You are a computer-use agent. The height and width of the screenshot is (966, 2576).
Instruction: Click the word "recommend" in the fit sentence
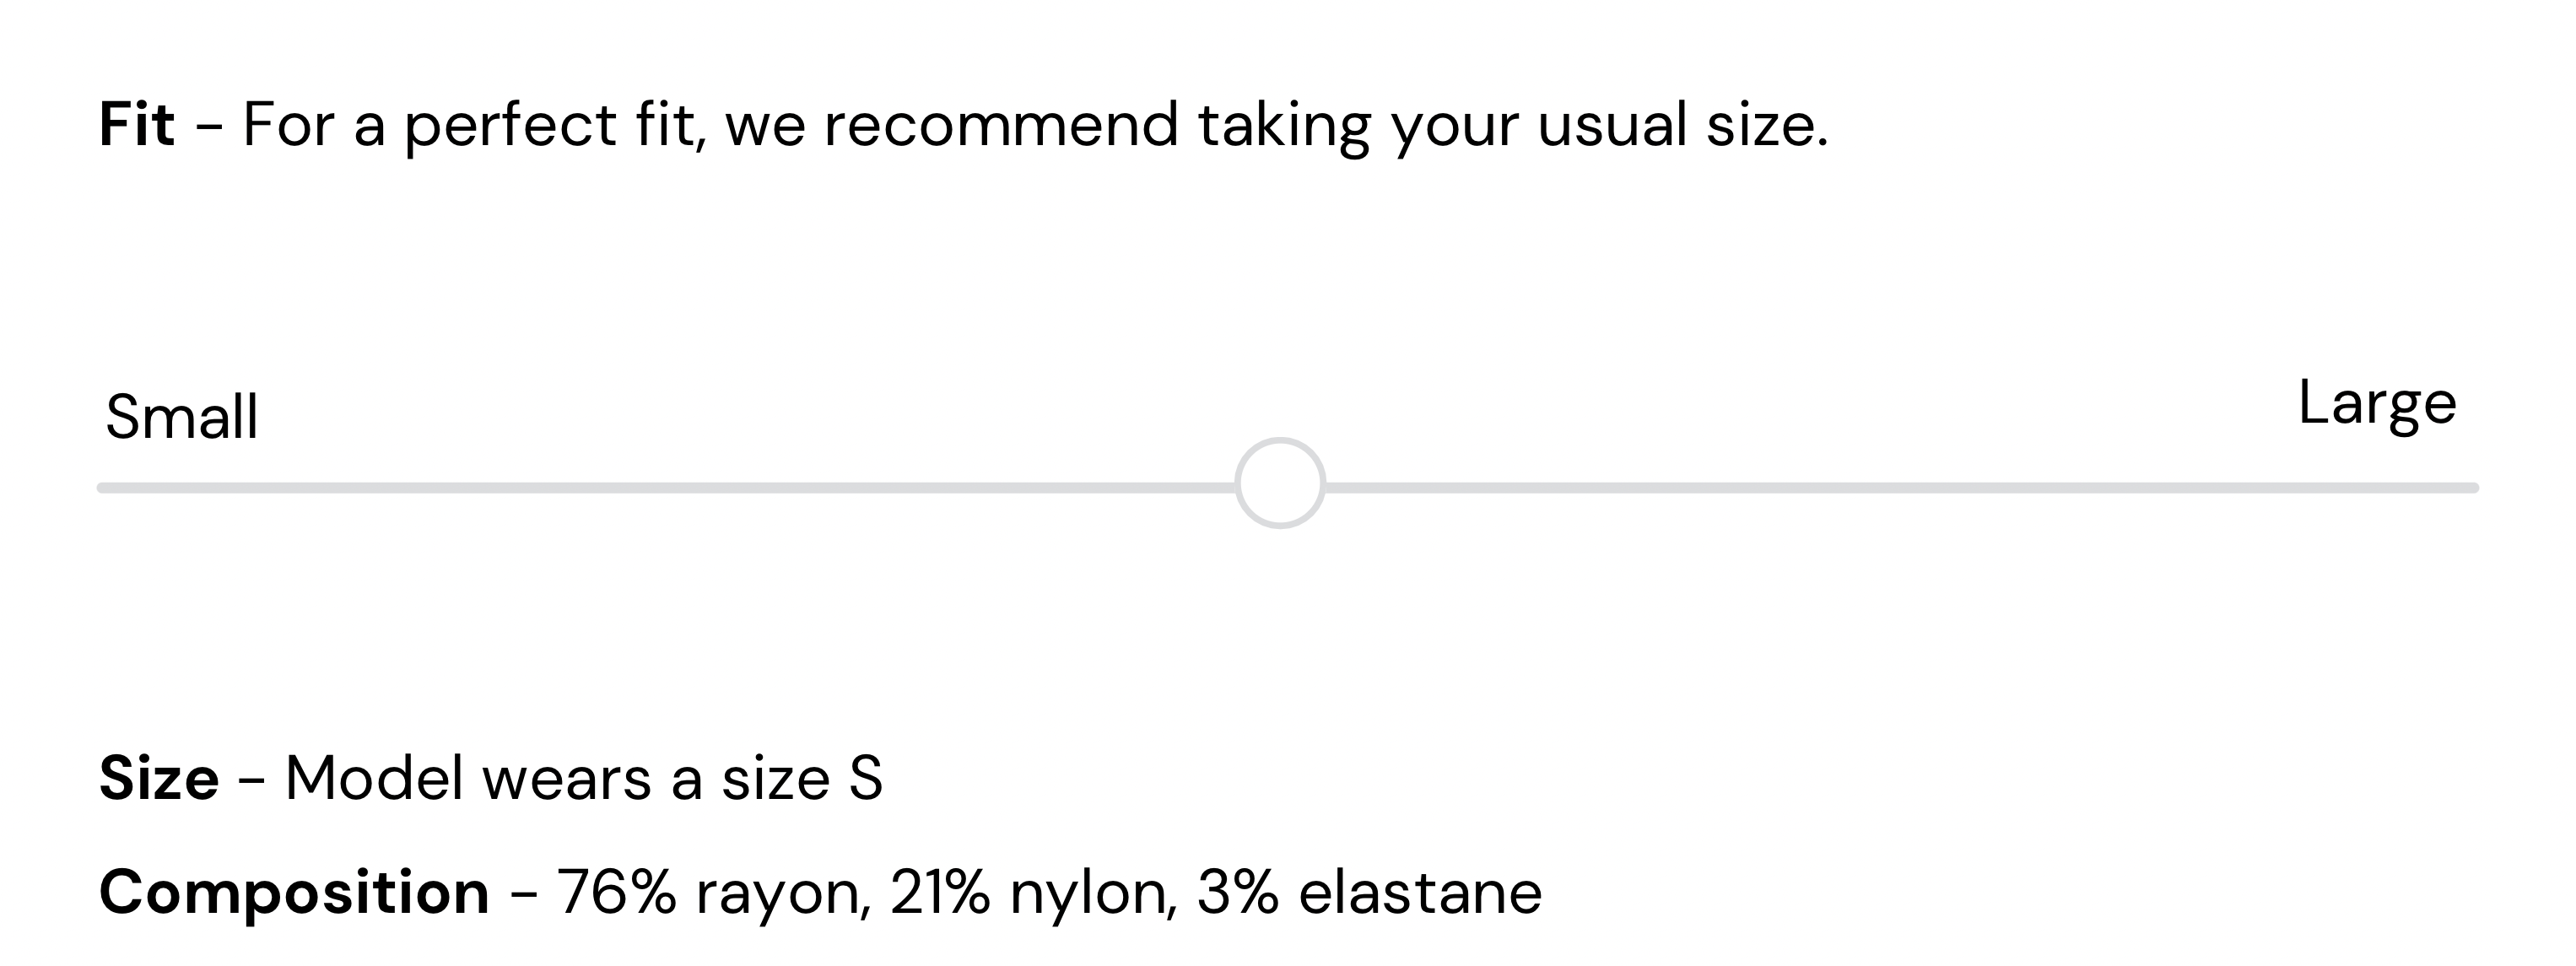click(x=1001, y=125)
